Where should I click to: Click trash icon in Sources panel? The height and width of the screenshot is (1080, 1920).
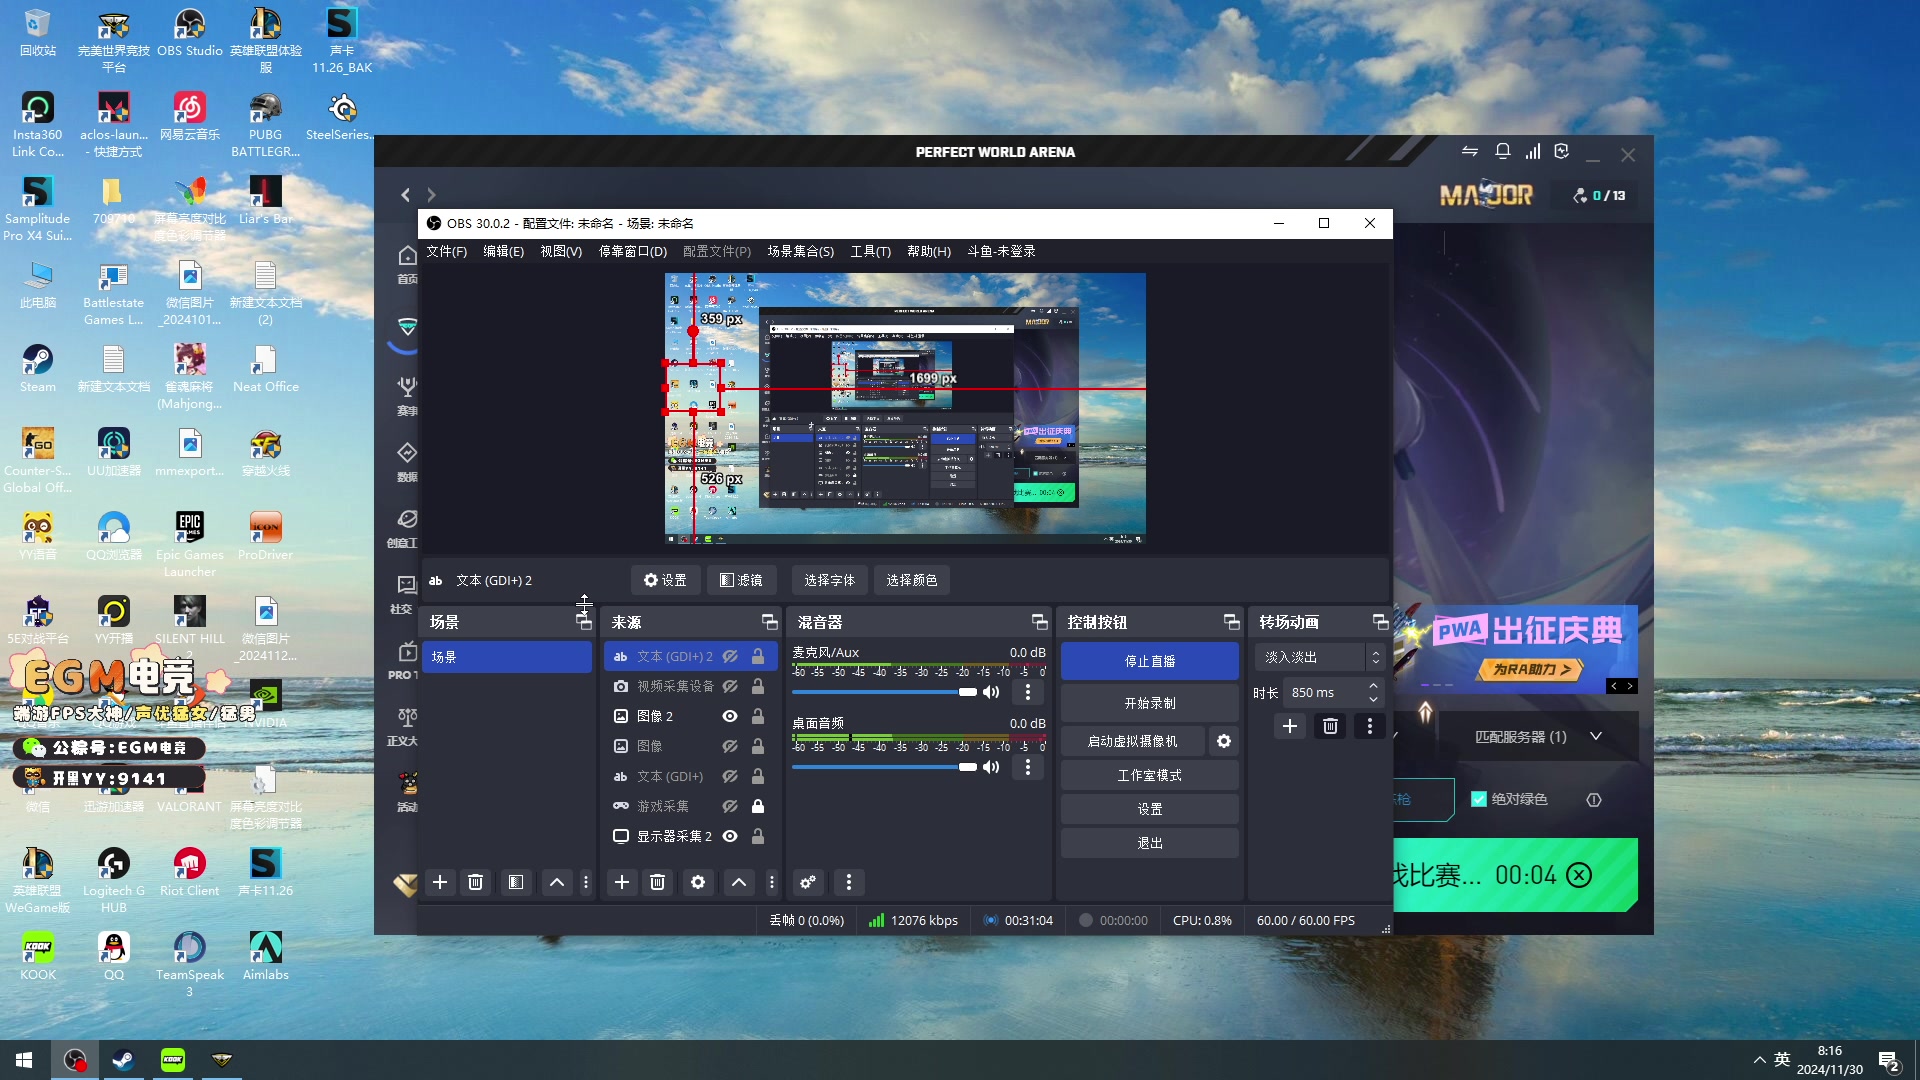(x=657, y=882)
